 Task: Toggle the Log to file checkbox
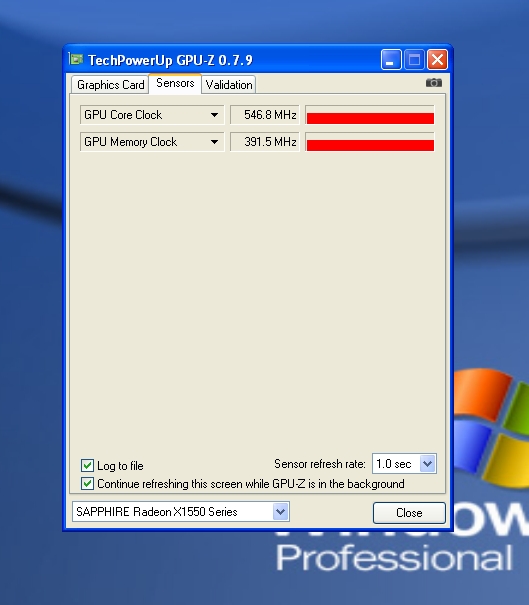pos(87,465)
